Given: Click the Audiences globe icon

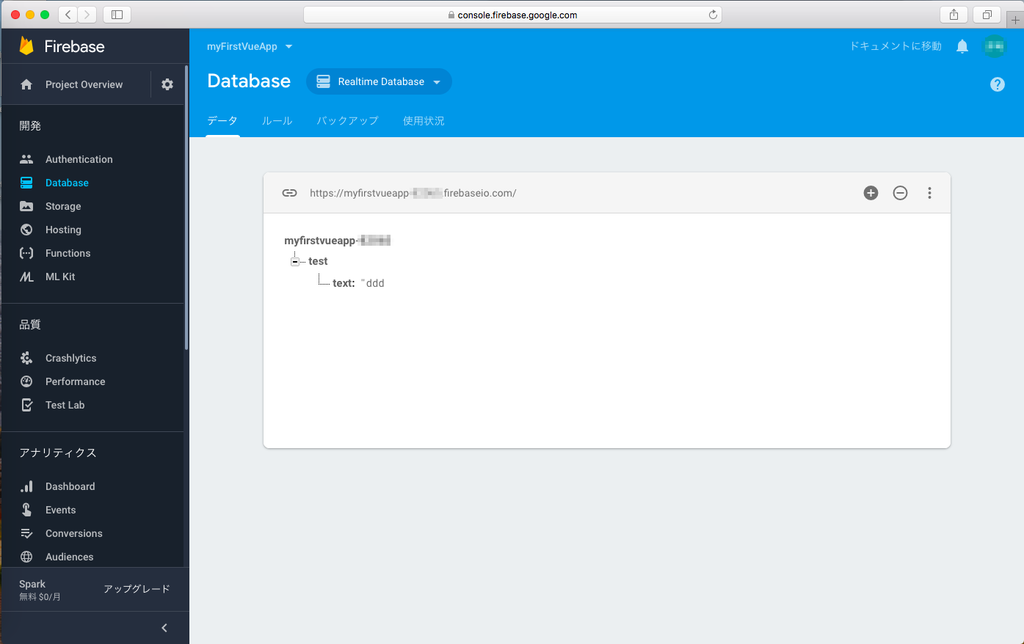Looking at the screenshot, I should point(26,557).
